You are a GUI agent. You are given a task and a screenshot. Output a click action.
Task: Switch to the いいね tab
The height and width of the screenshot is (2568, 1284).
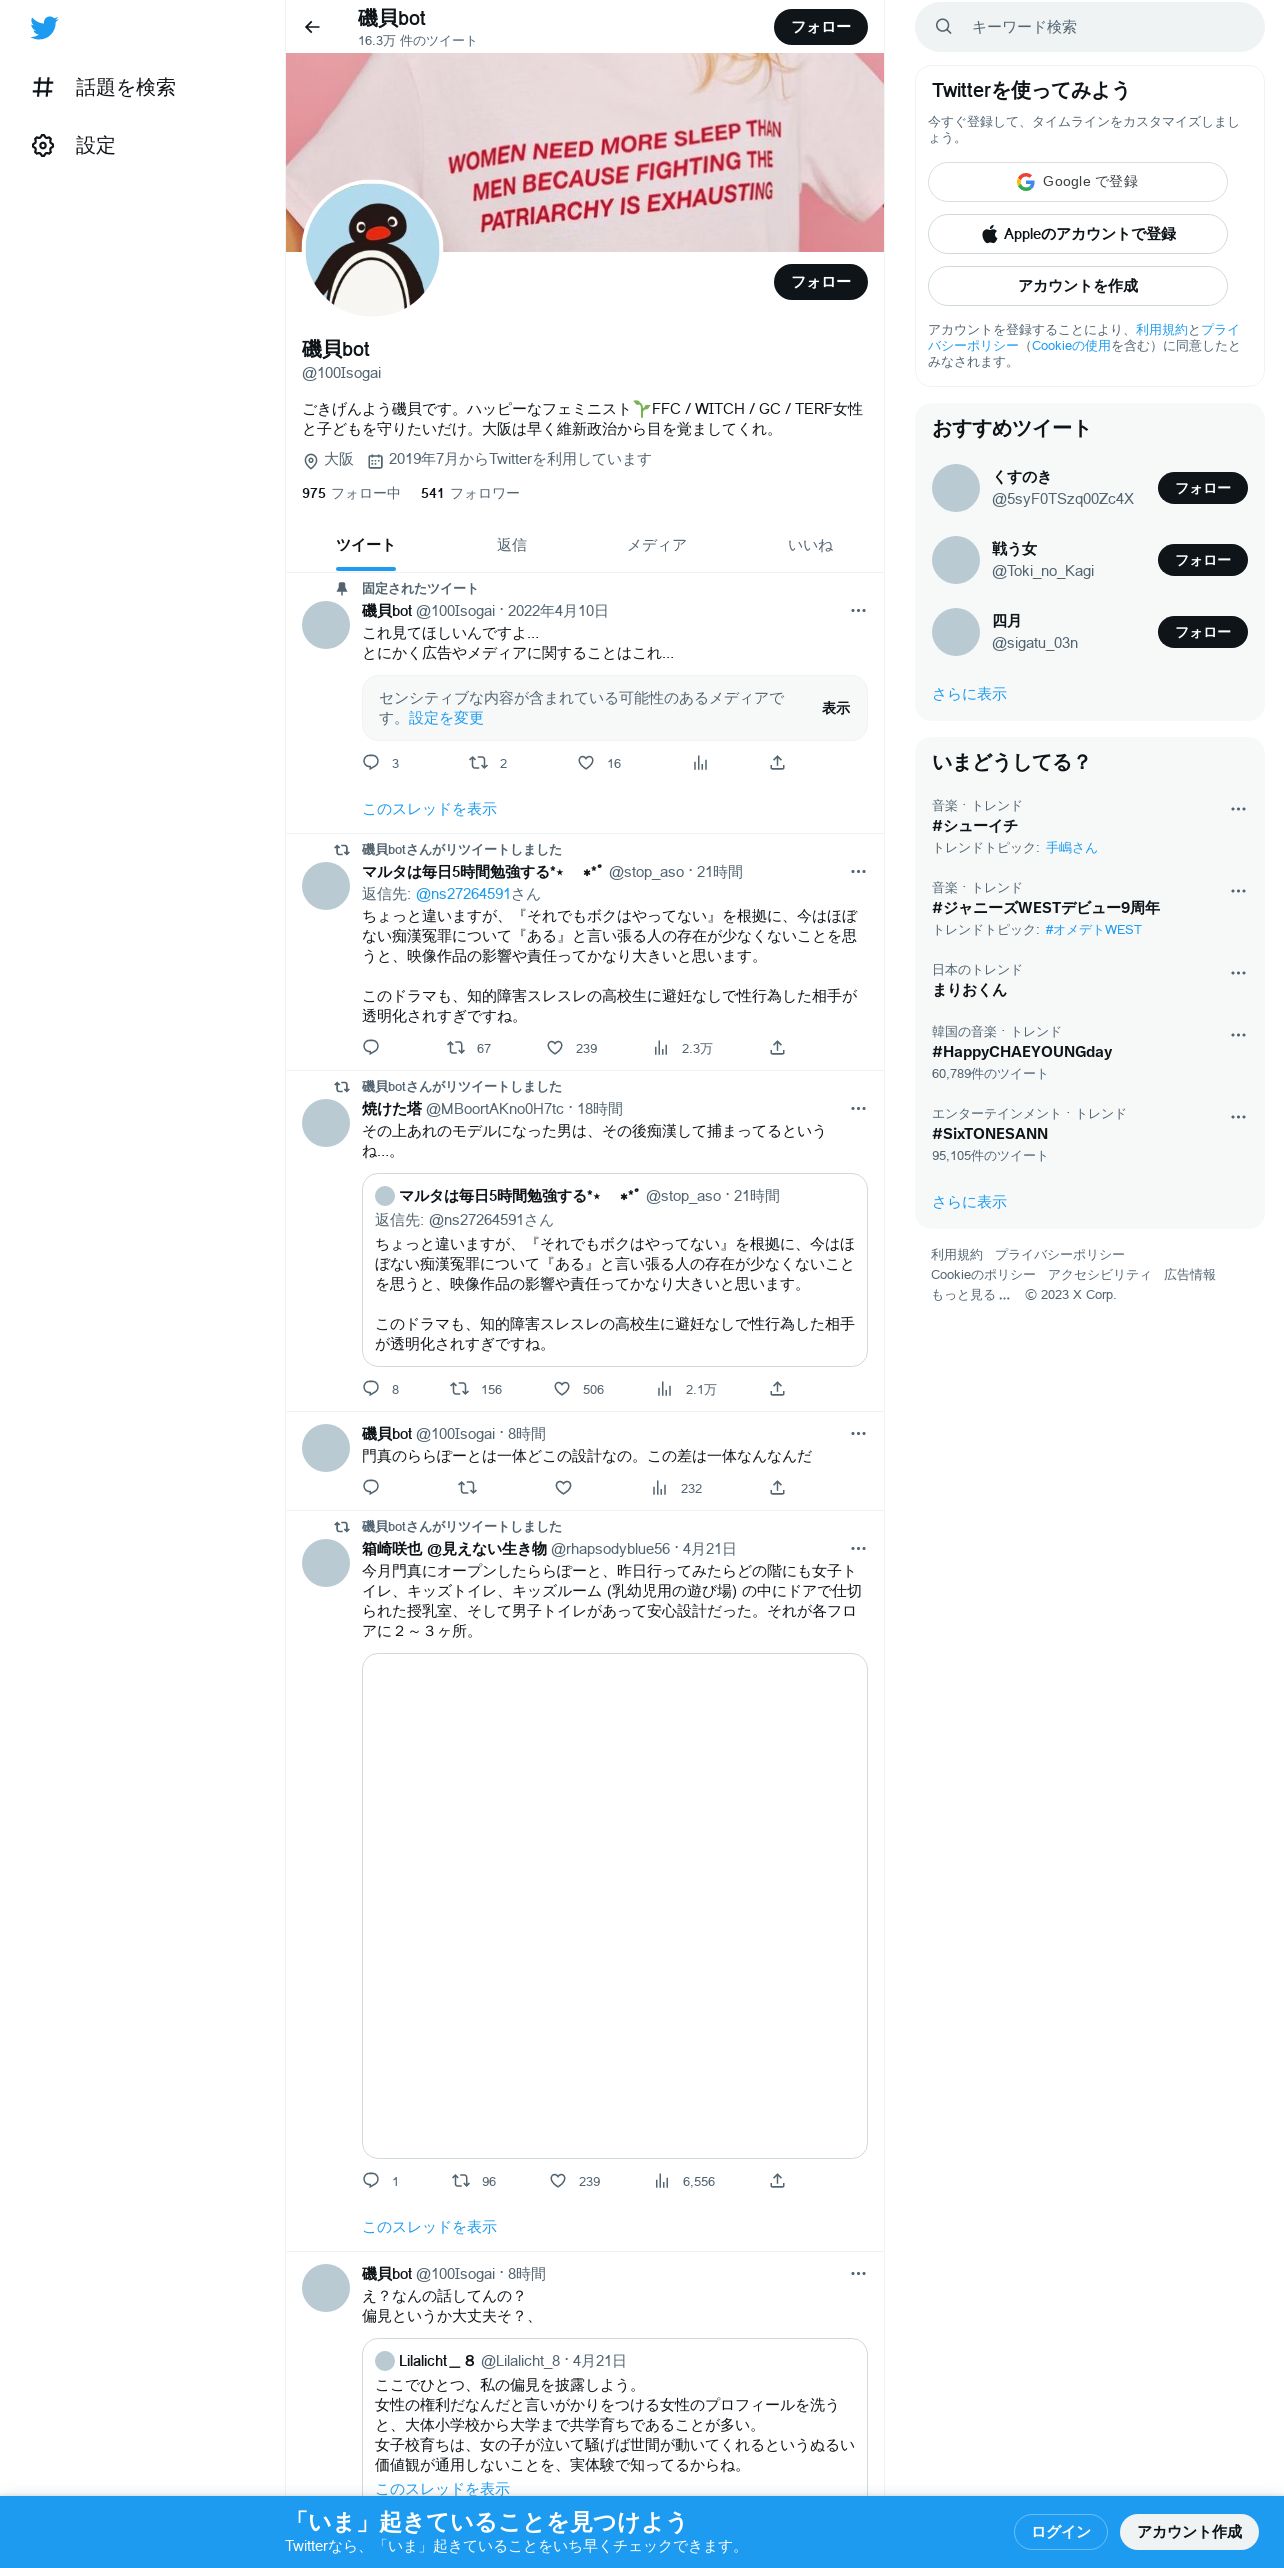[x=810, y=545]
